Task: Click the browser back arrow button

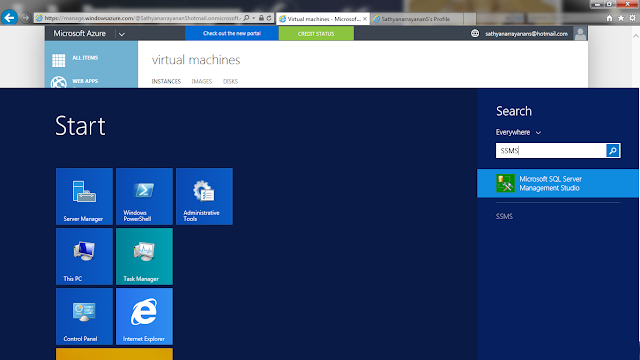Action: pos(9,18)
